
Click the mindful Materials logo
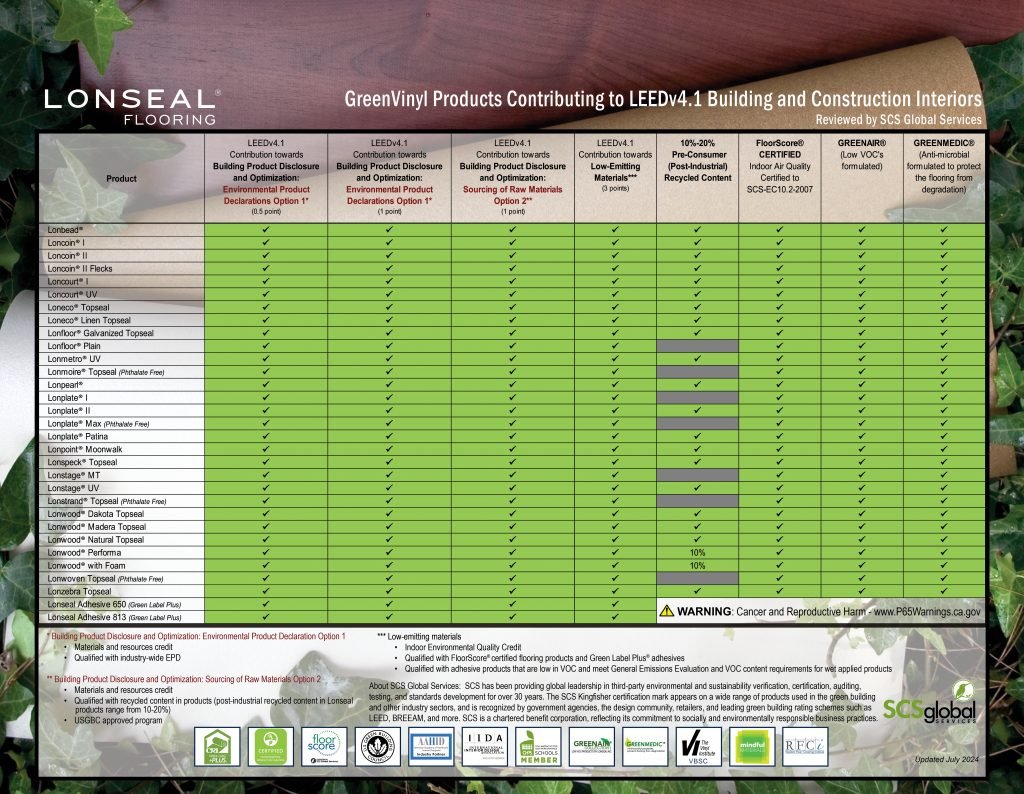click(x=752, y=746)
